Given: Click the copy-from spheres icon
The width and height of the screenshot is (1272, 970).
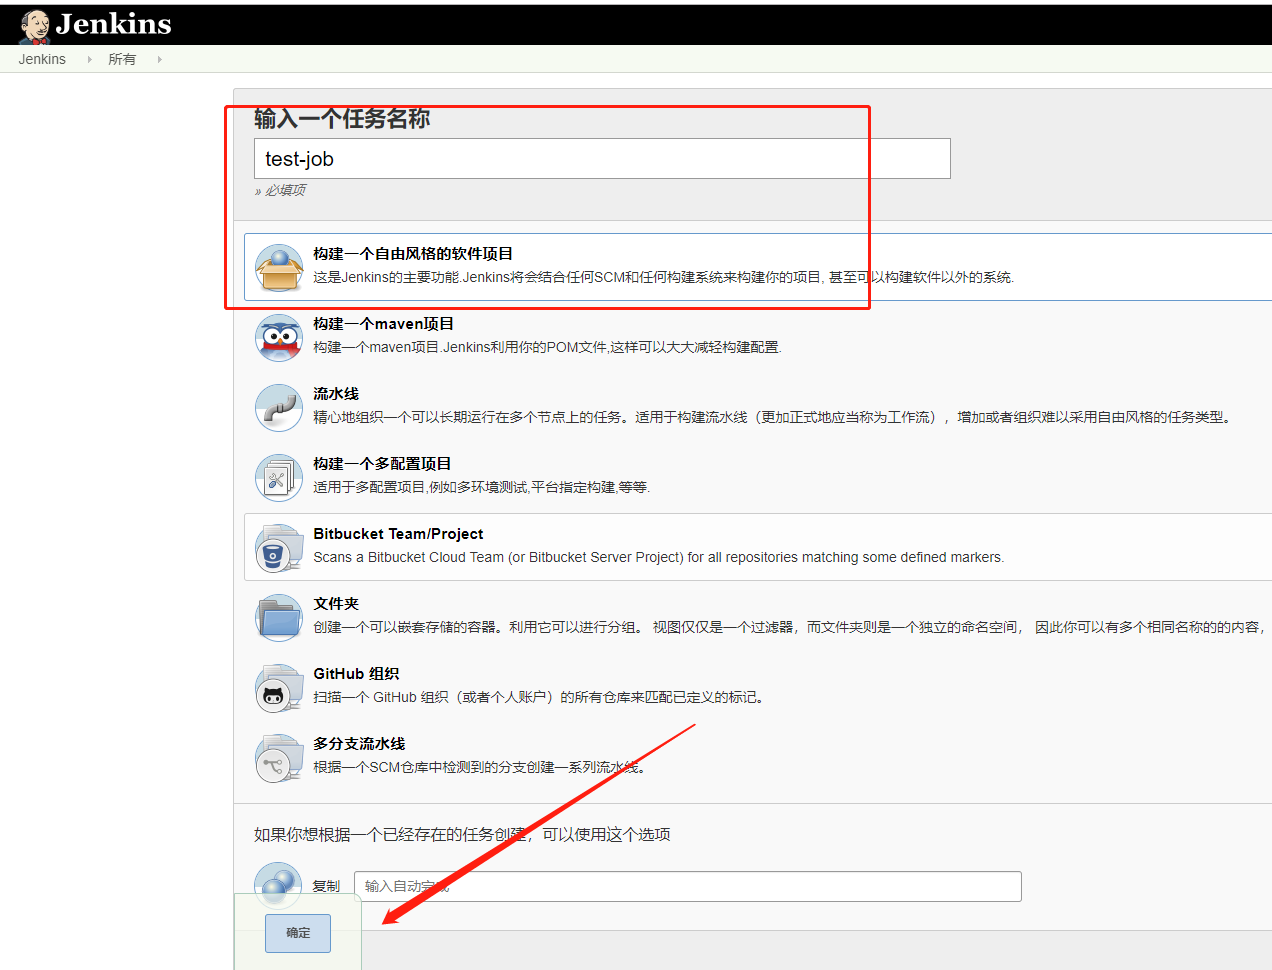Looking at the screenshot, I should (x=279, y=884).
